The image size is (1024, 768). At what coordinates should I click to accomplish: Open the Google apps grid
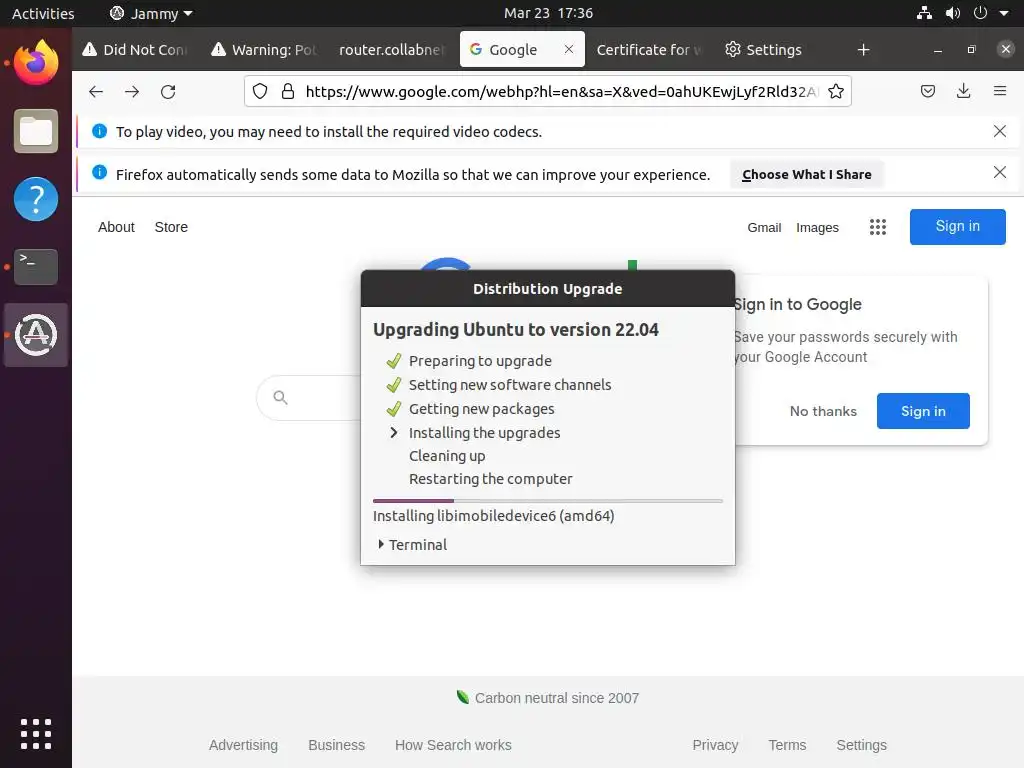878,227
